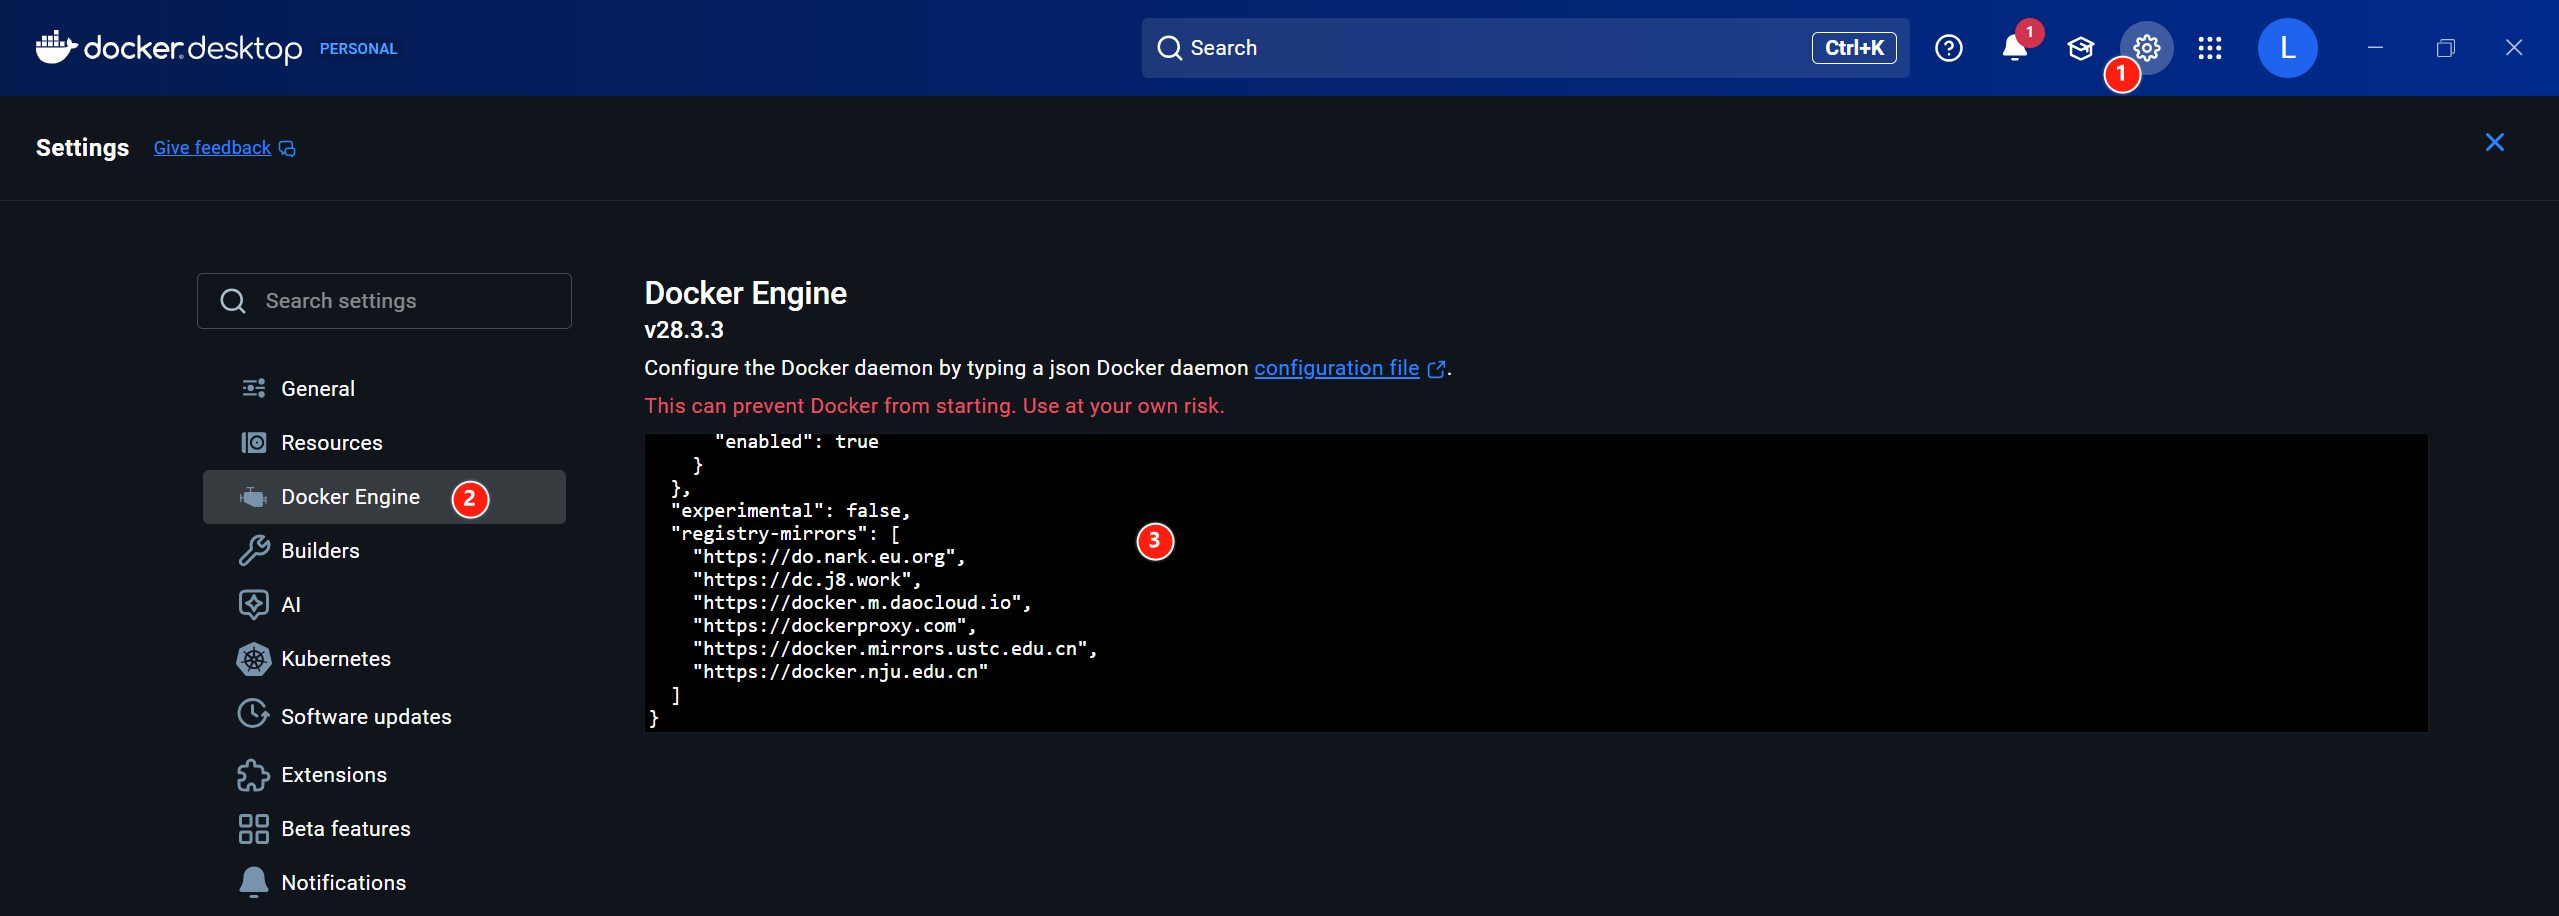The image size is (2559, 916).
Task: Switch to the Kubernetes settings section
Action: click(x=384, y=658)
